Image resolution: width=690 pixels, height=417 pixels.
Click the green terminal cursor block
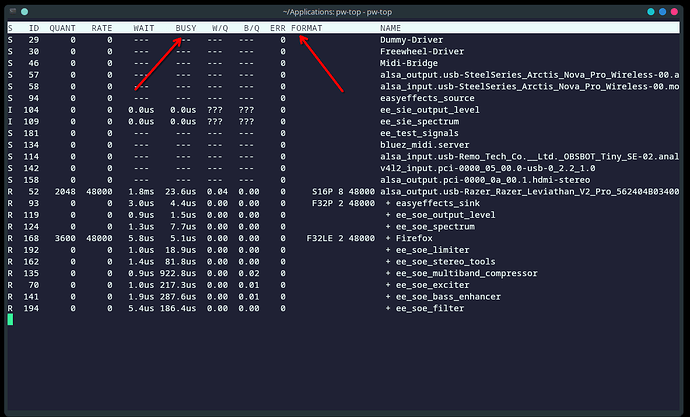point(10,320)
